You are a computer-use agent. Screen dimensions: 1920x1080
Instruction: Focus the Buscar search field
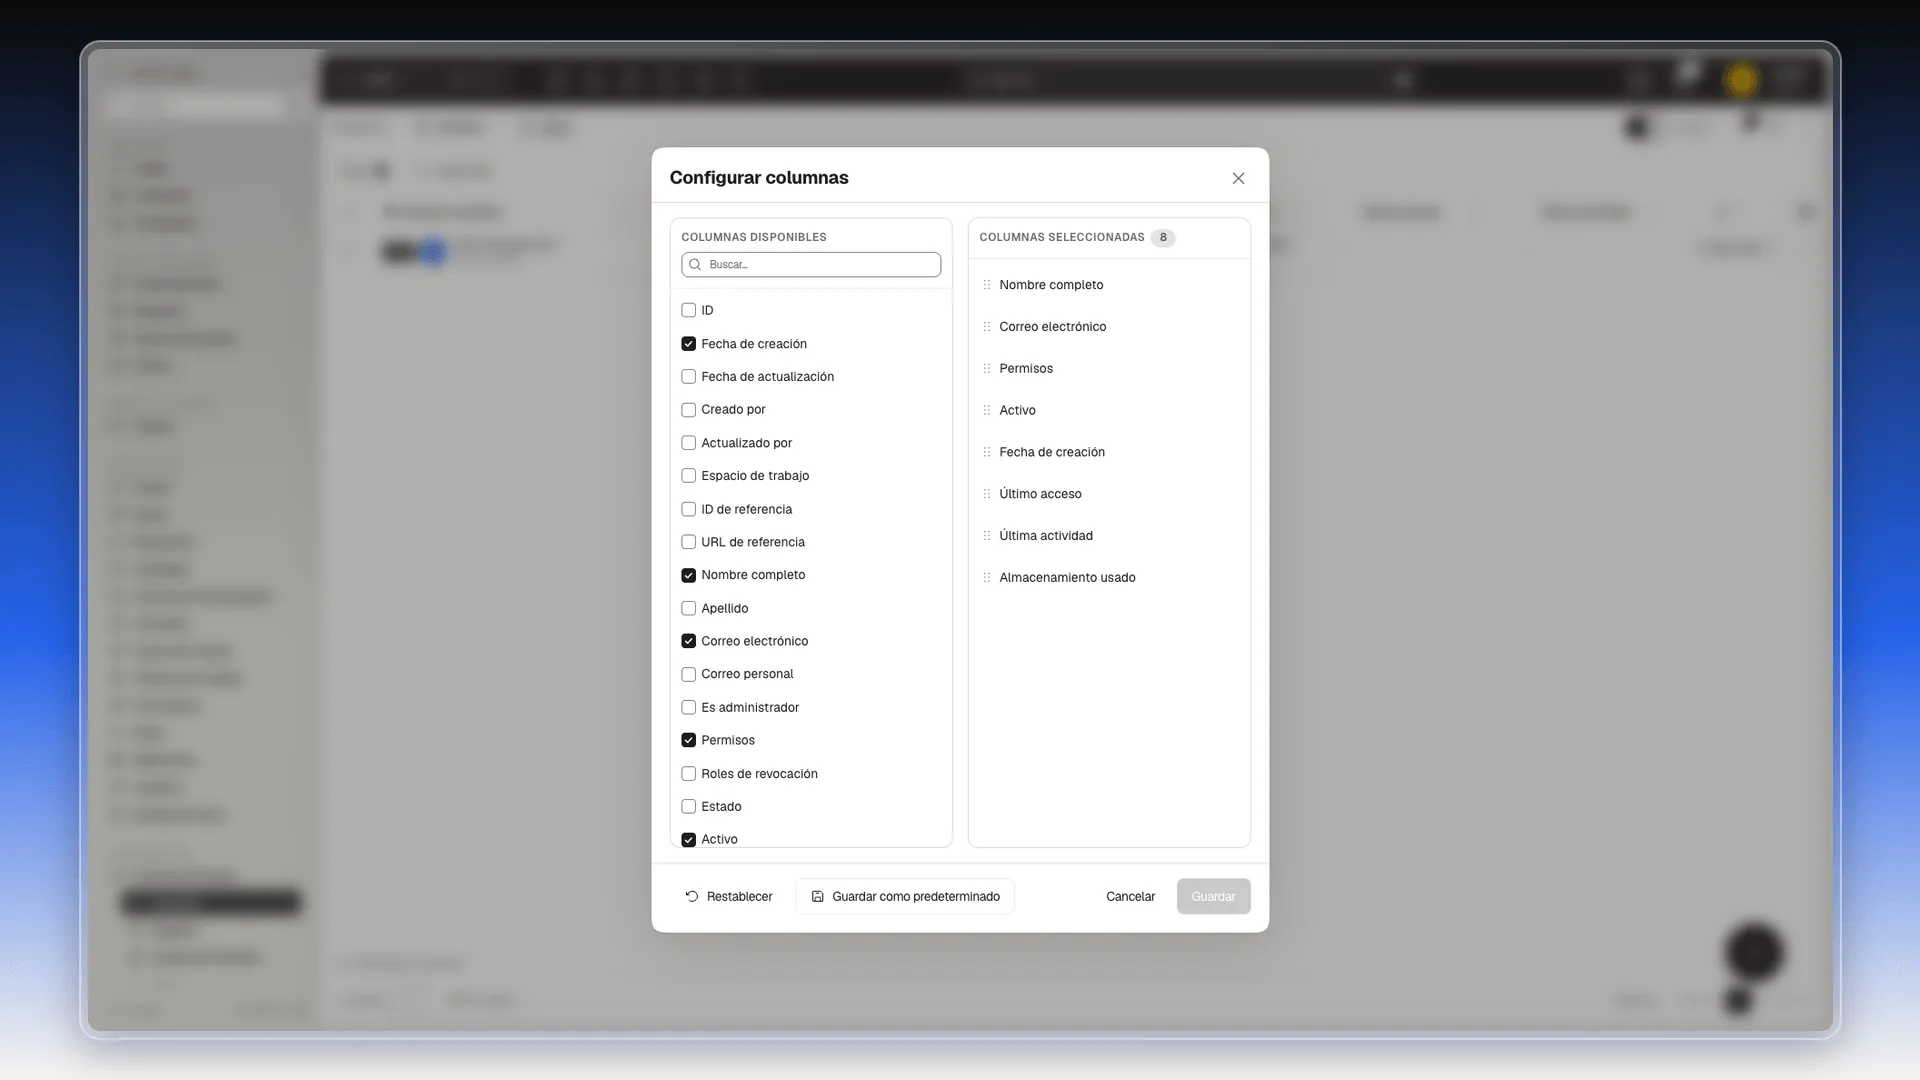[811, 265]
